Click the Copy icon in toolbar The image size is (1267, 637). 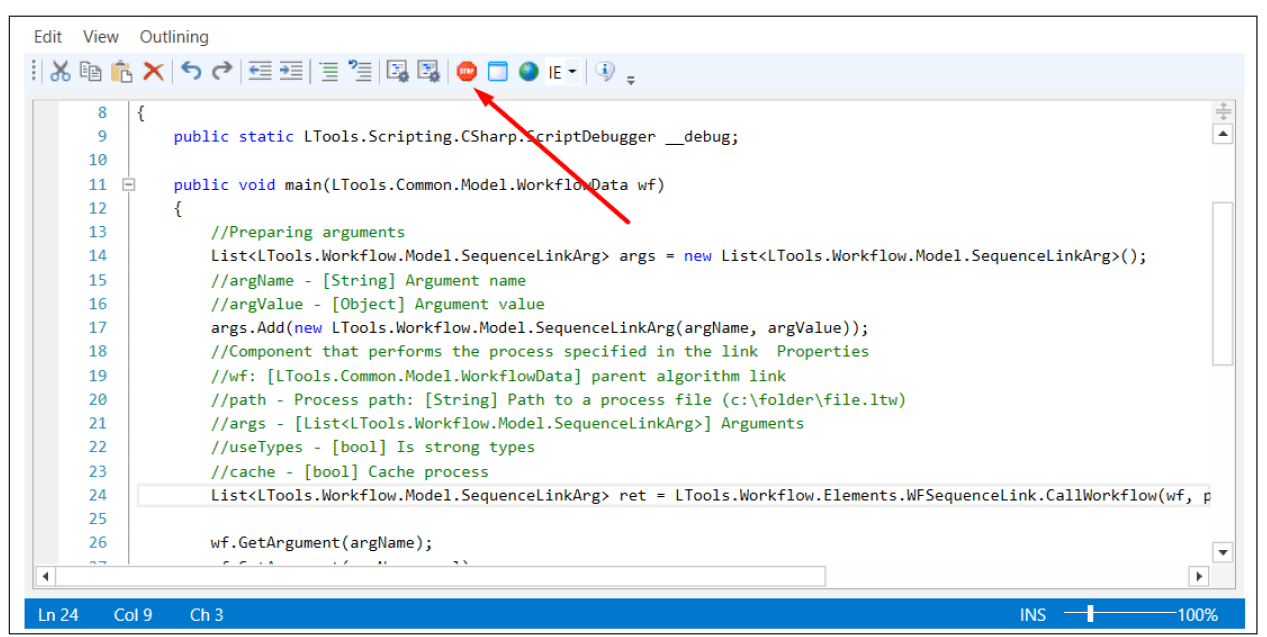pos(91,71)
